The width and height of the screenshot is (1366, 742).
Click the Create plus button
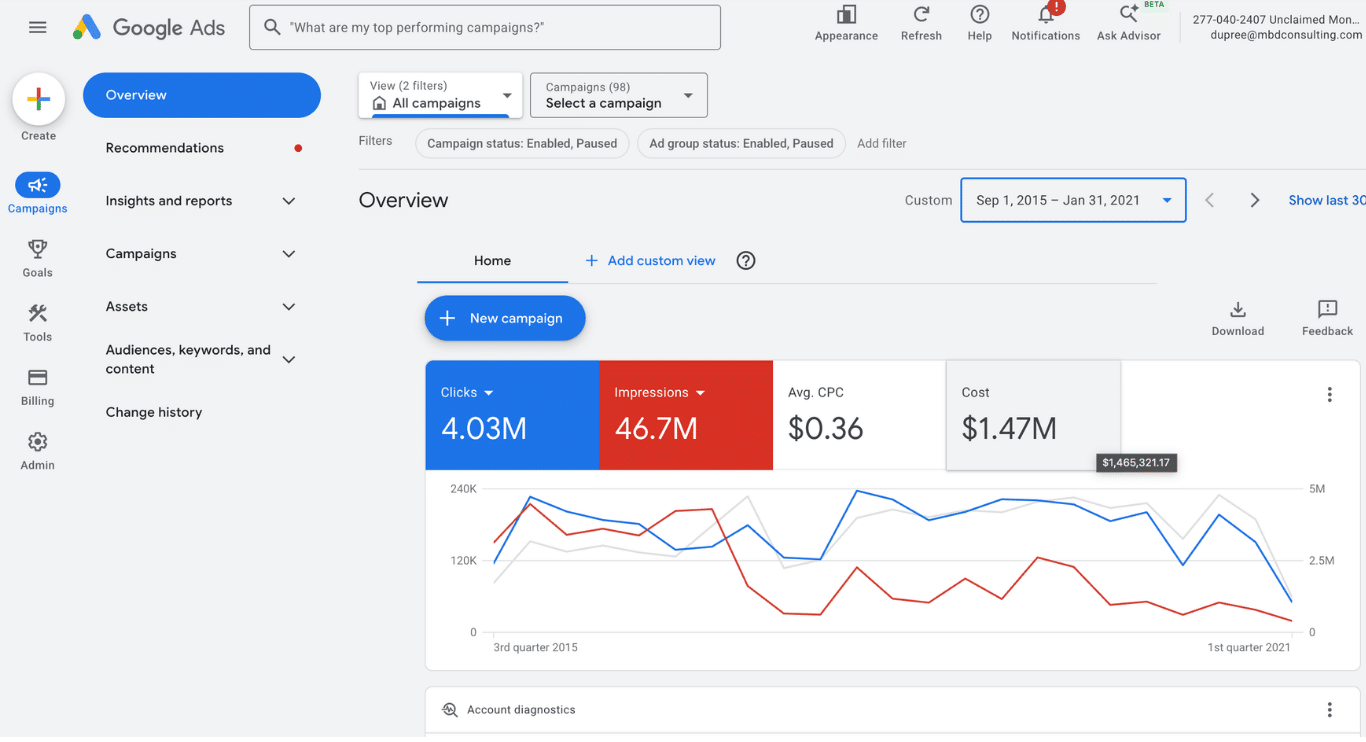[x=39, y=99]
